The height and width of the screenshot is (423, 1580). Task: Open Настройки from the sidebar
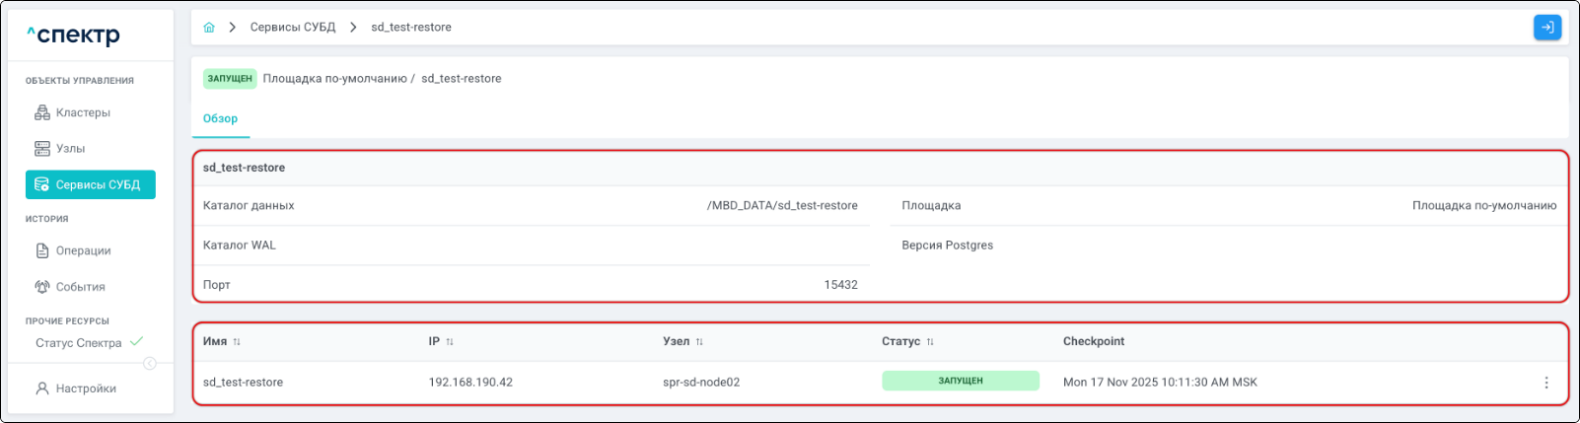[85, 389]
